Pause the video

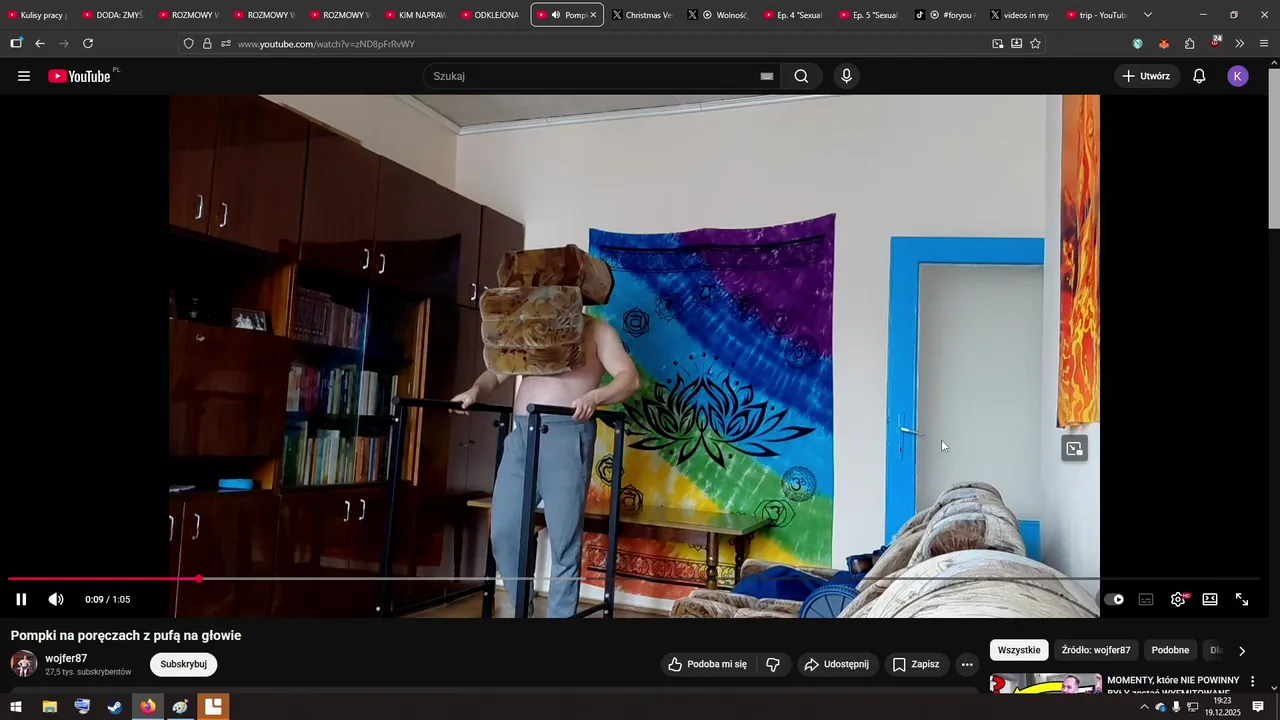pos(21,599)
